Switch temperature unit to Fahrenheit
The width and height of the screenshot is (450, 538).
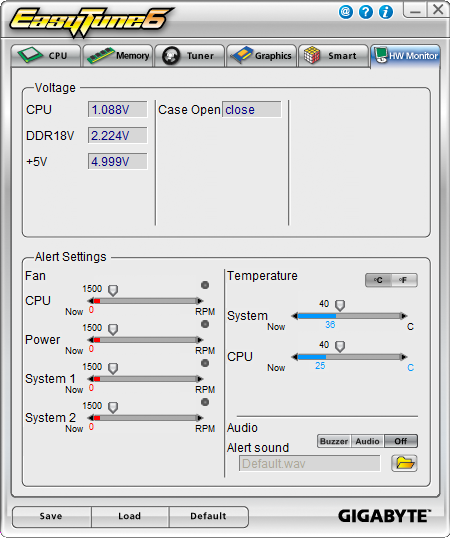404,280
